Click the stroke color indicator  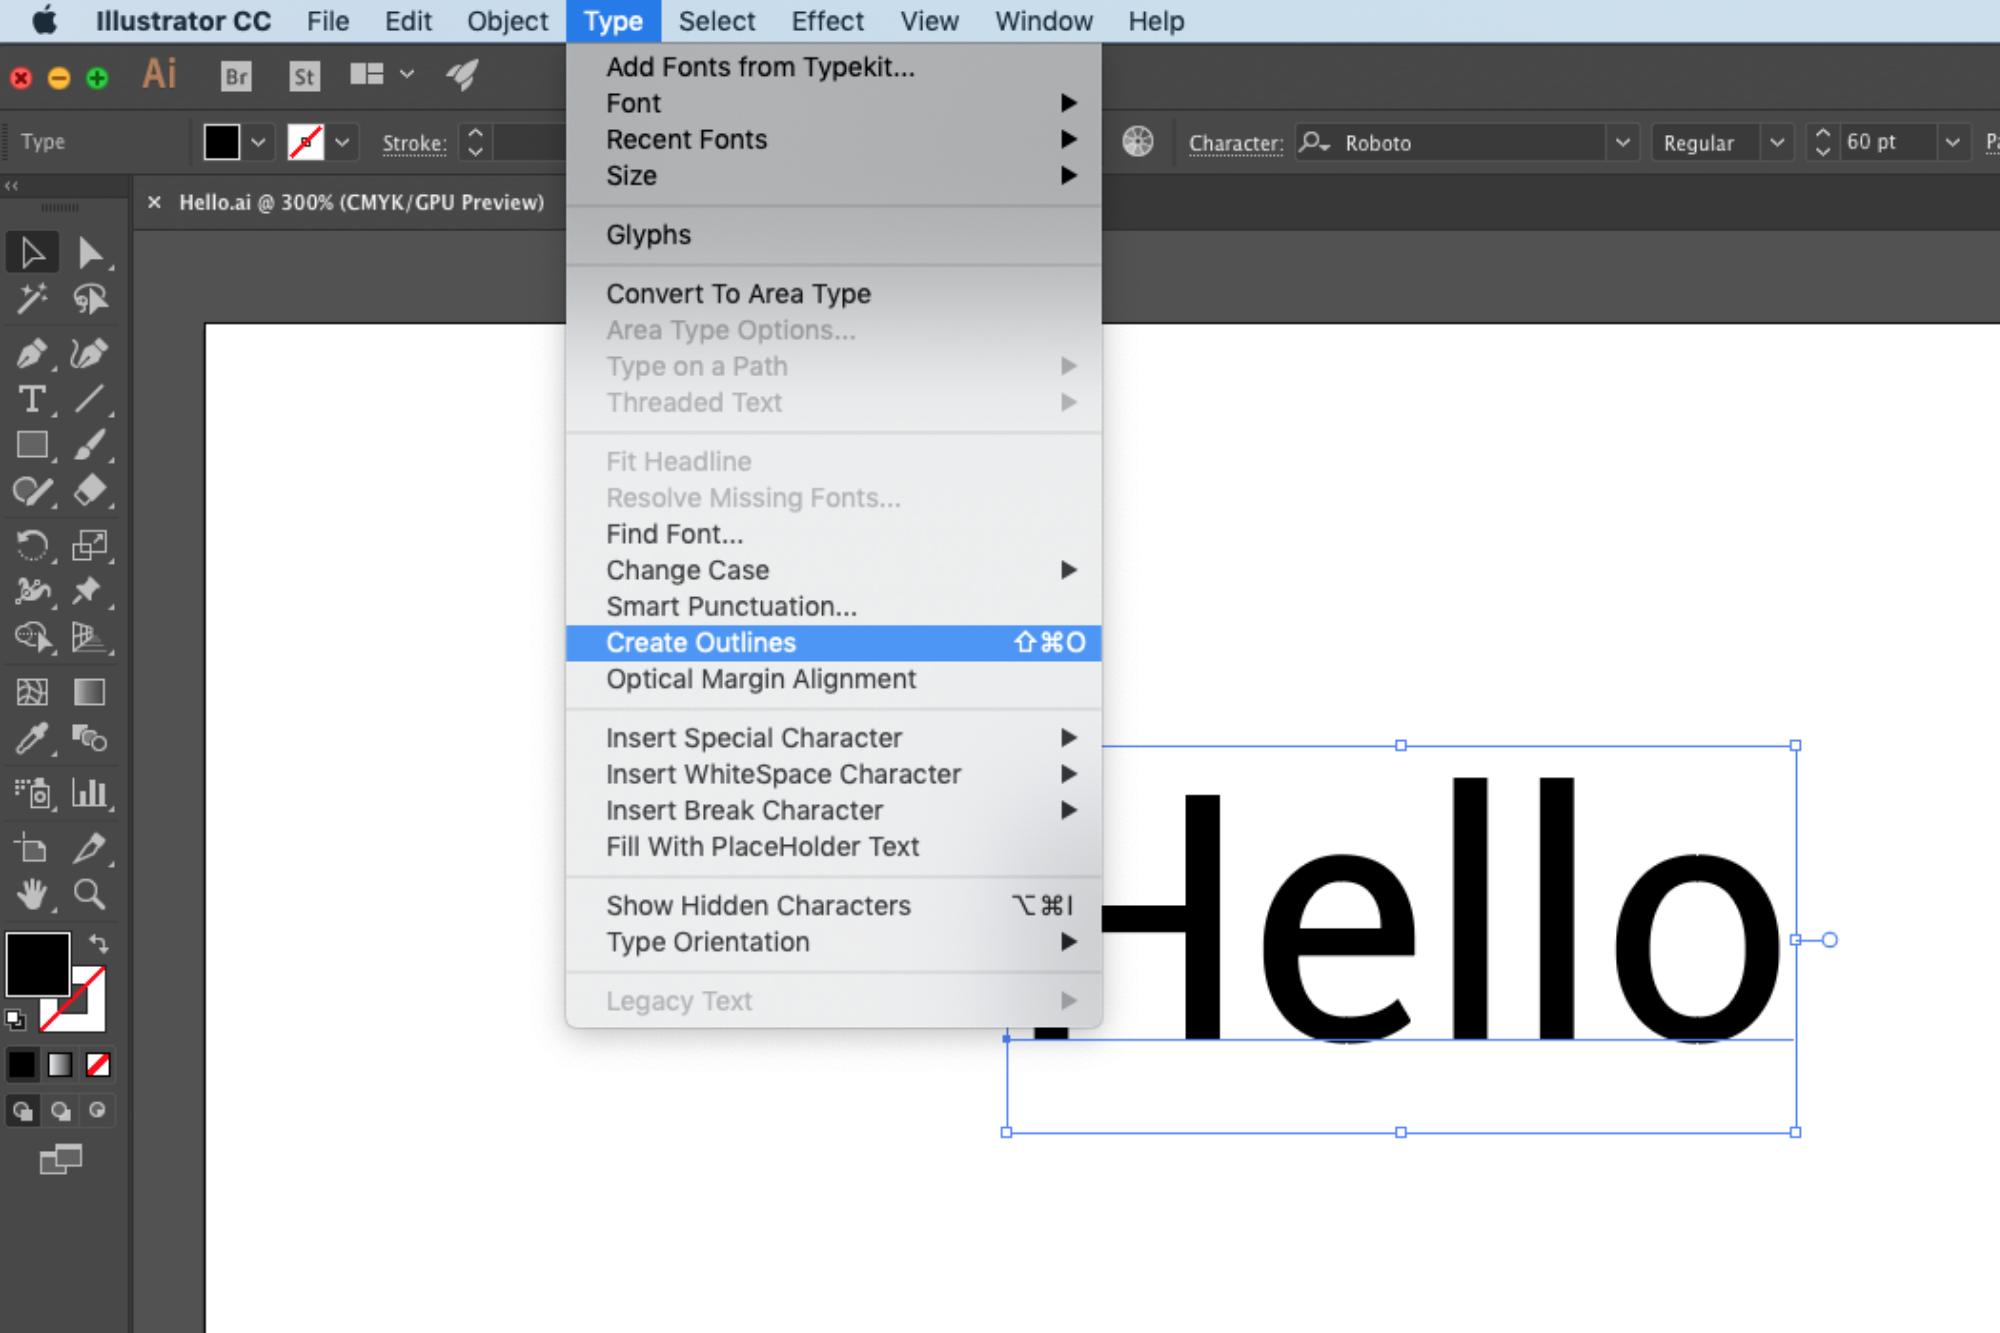pyautogui.click(x=305, y=141)
